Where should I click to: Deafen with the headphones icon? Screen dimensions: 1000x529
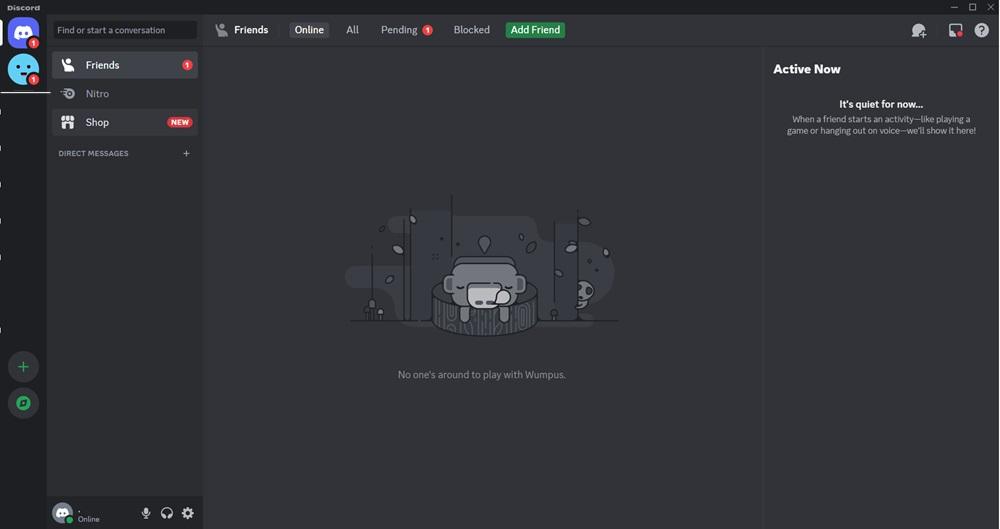[x=167, y=513]
